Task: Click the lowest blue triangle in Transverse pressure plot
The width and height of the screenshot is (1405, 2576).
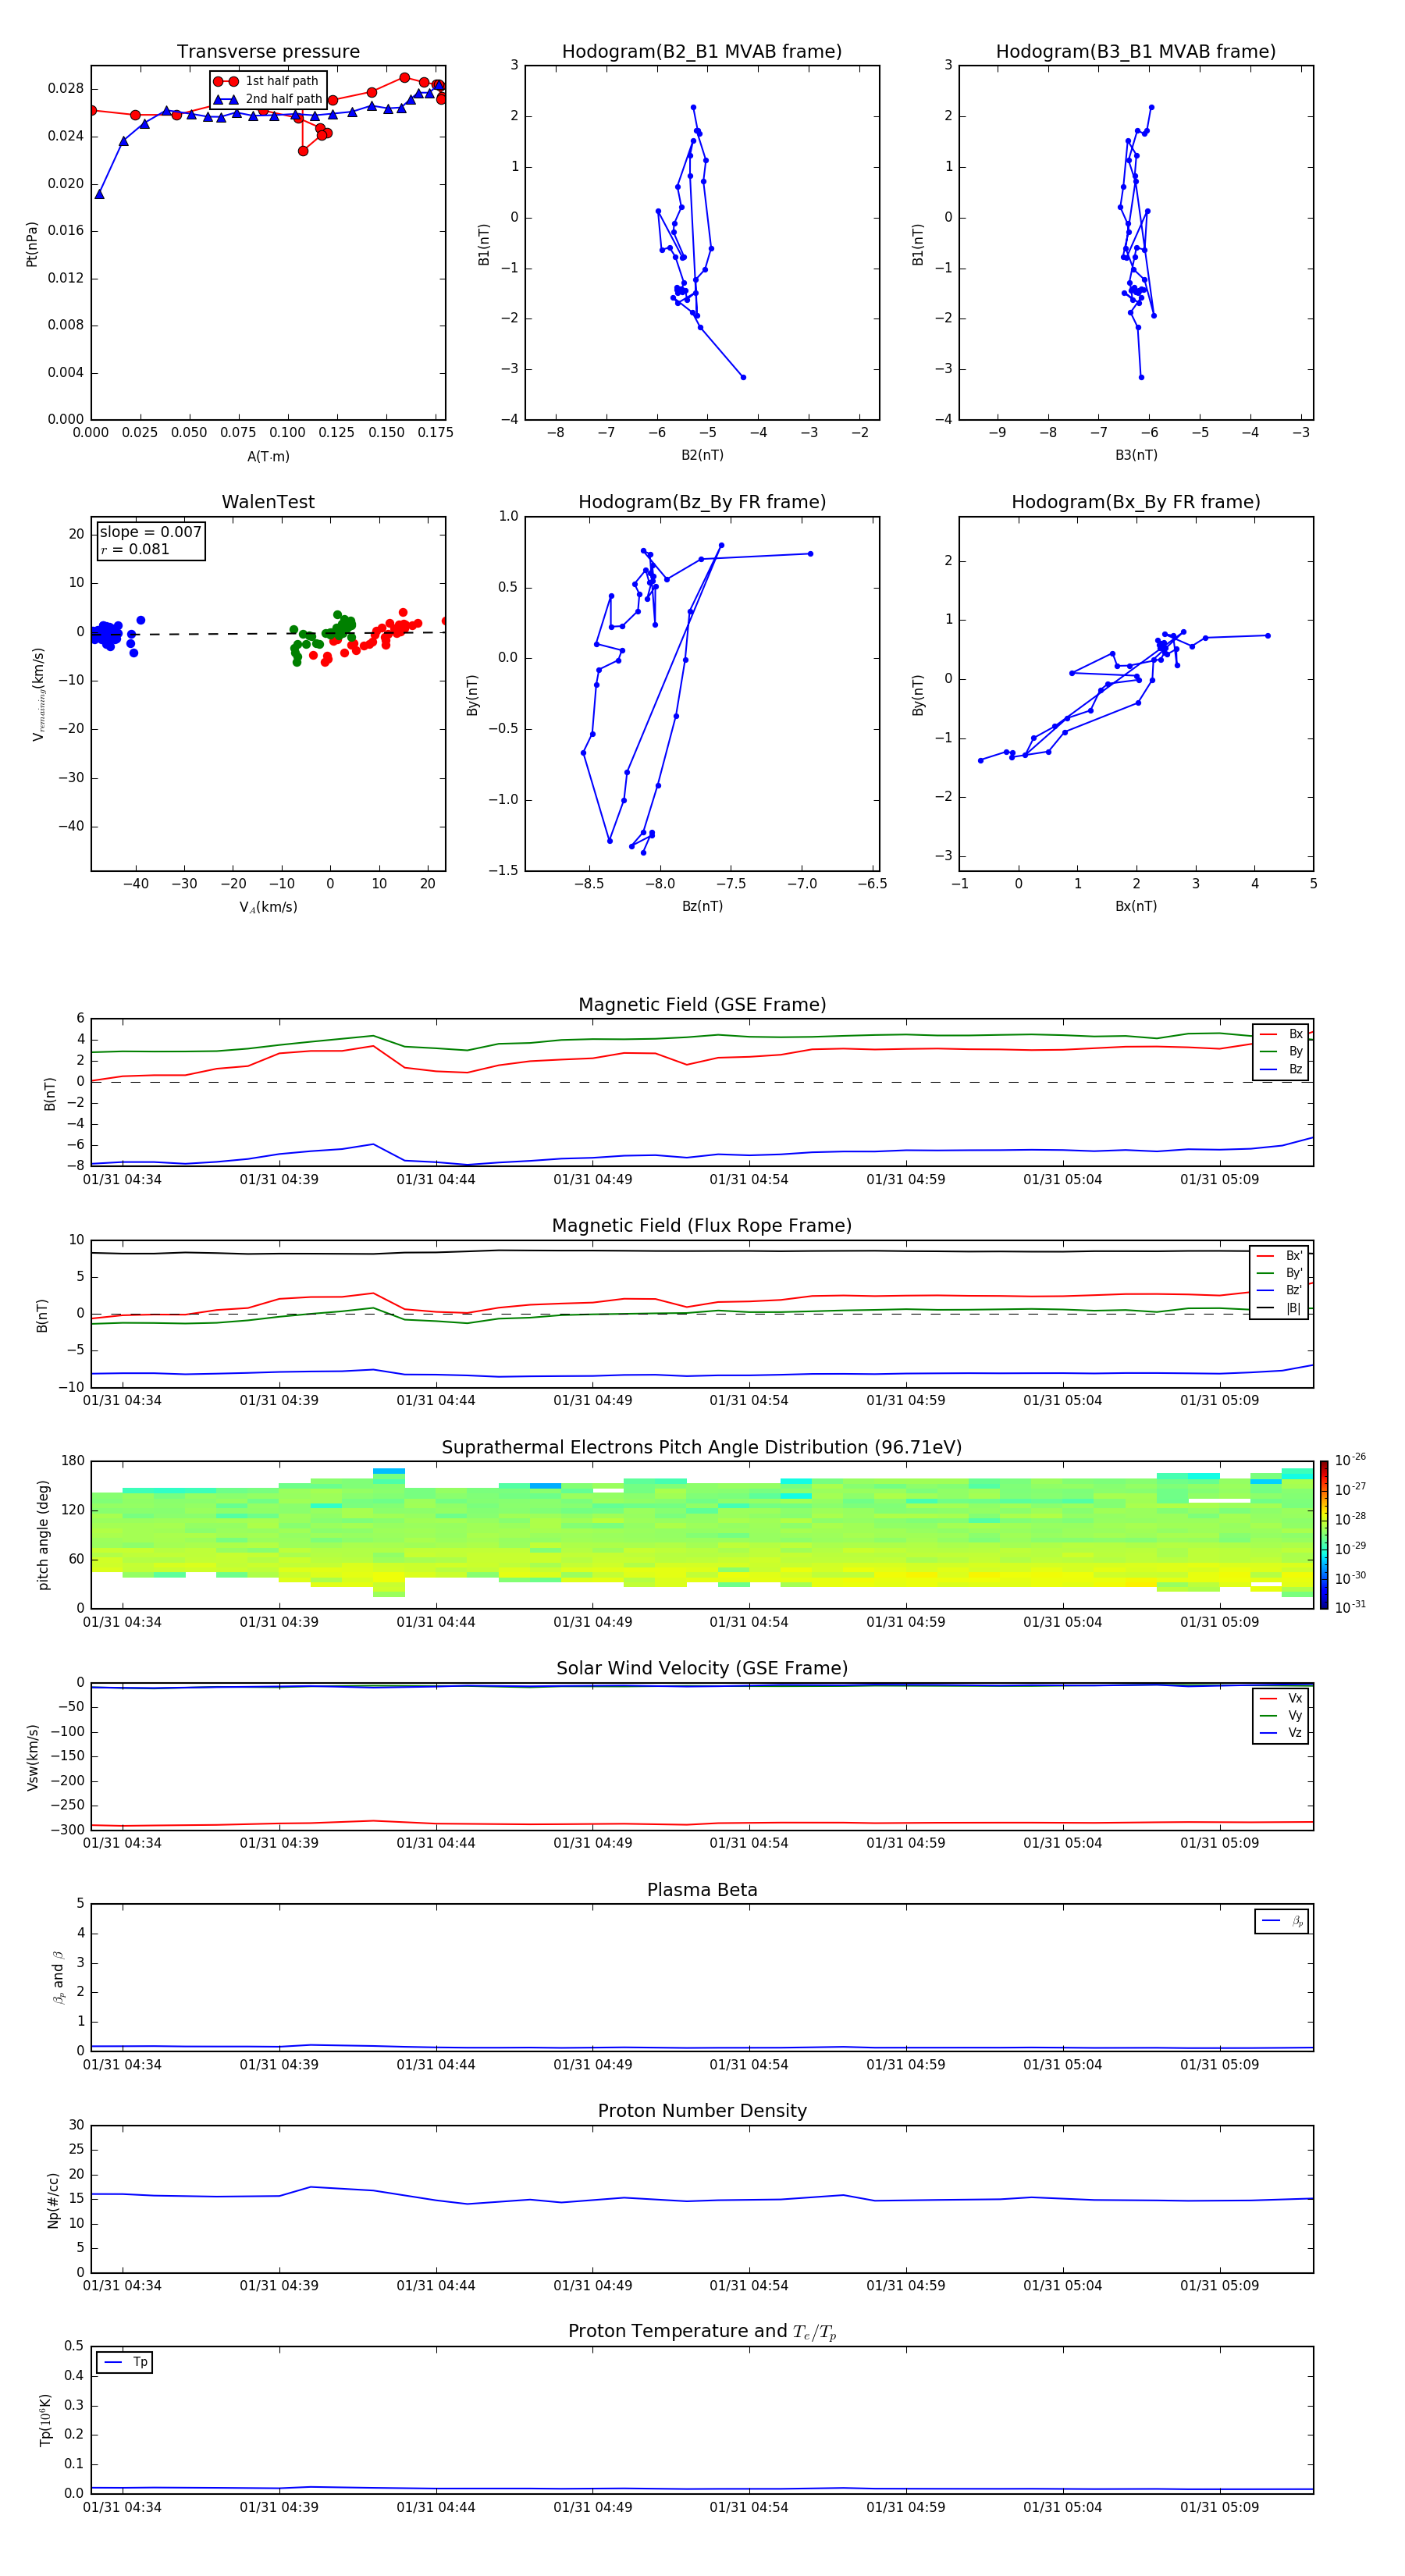Action: 99,194
